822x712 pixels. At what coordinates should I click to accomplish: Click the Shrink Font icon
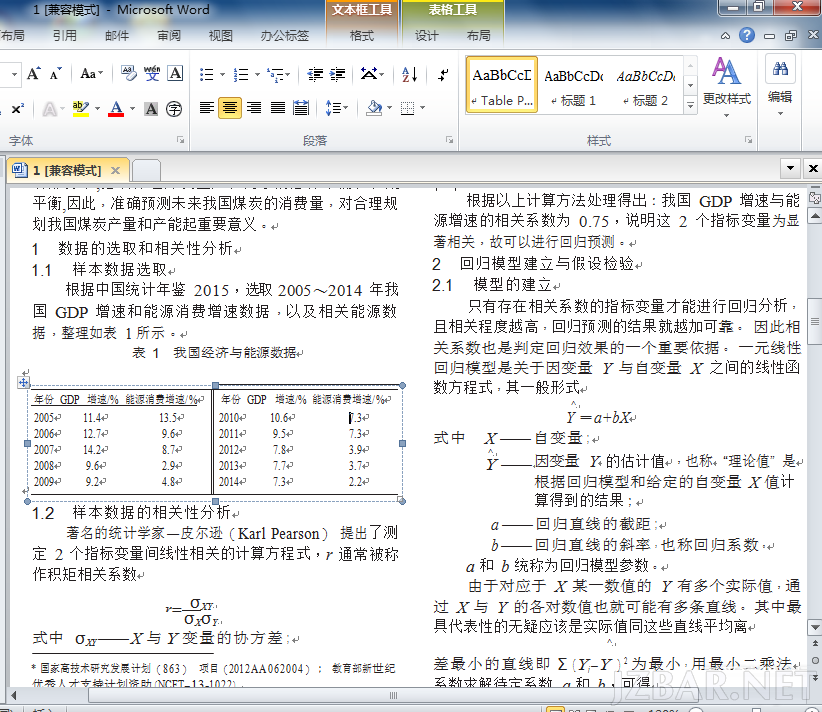coord(56,73)
